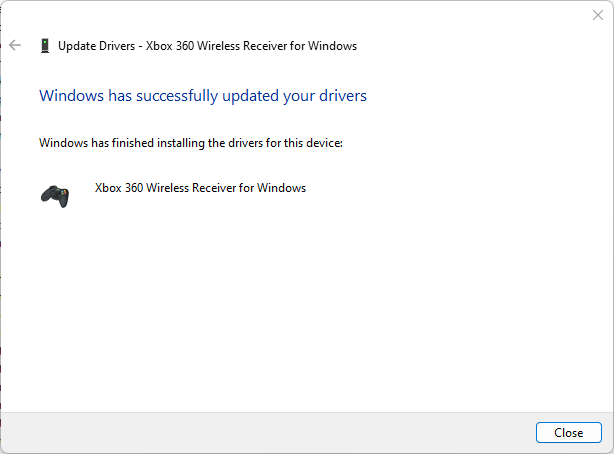Click the "Update Drivers" title text
The image size is (614, 454).
(x=96, y=45)
